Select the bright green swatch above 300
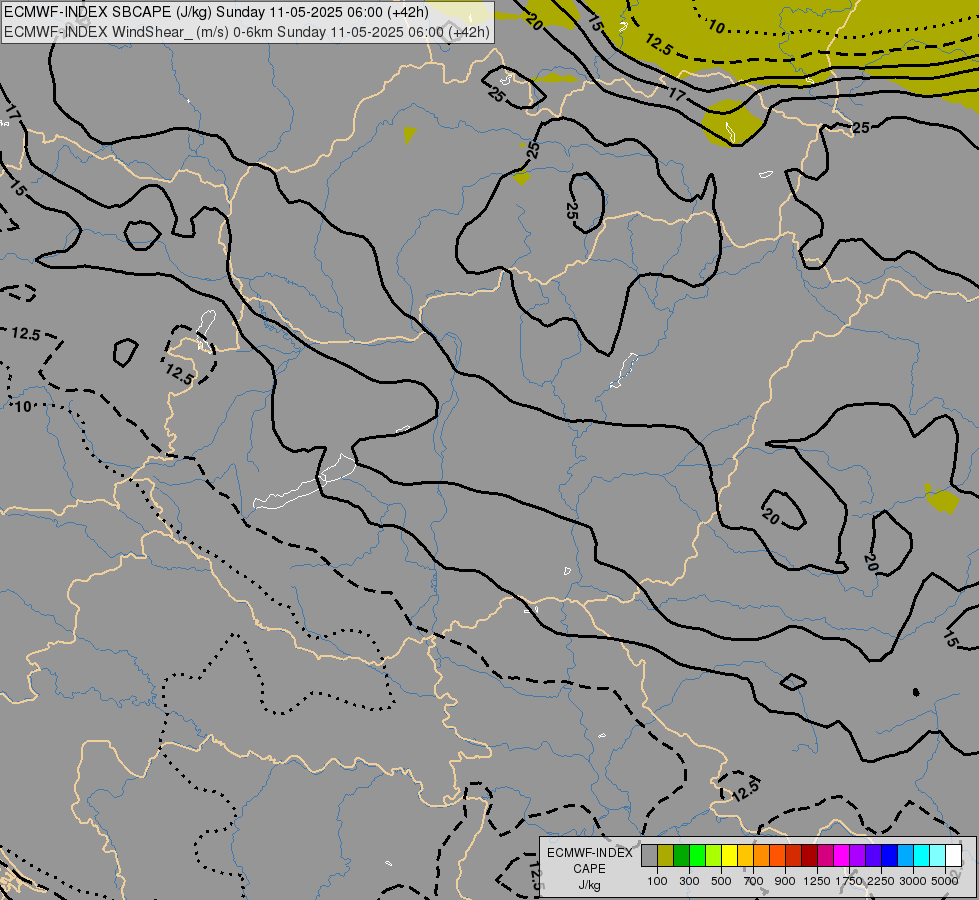This screenshot has width=979, height=900. (x=697, y=856)
